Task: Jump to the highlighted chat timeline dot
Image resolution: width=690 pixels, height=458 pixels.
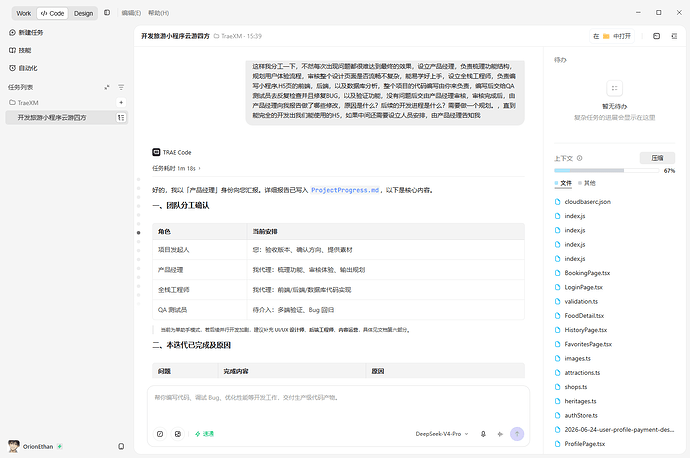Action: [138, 233]
